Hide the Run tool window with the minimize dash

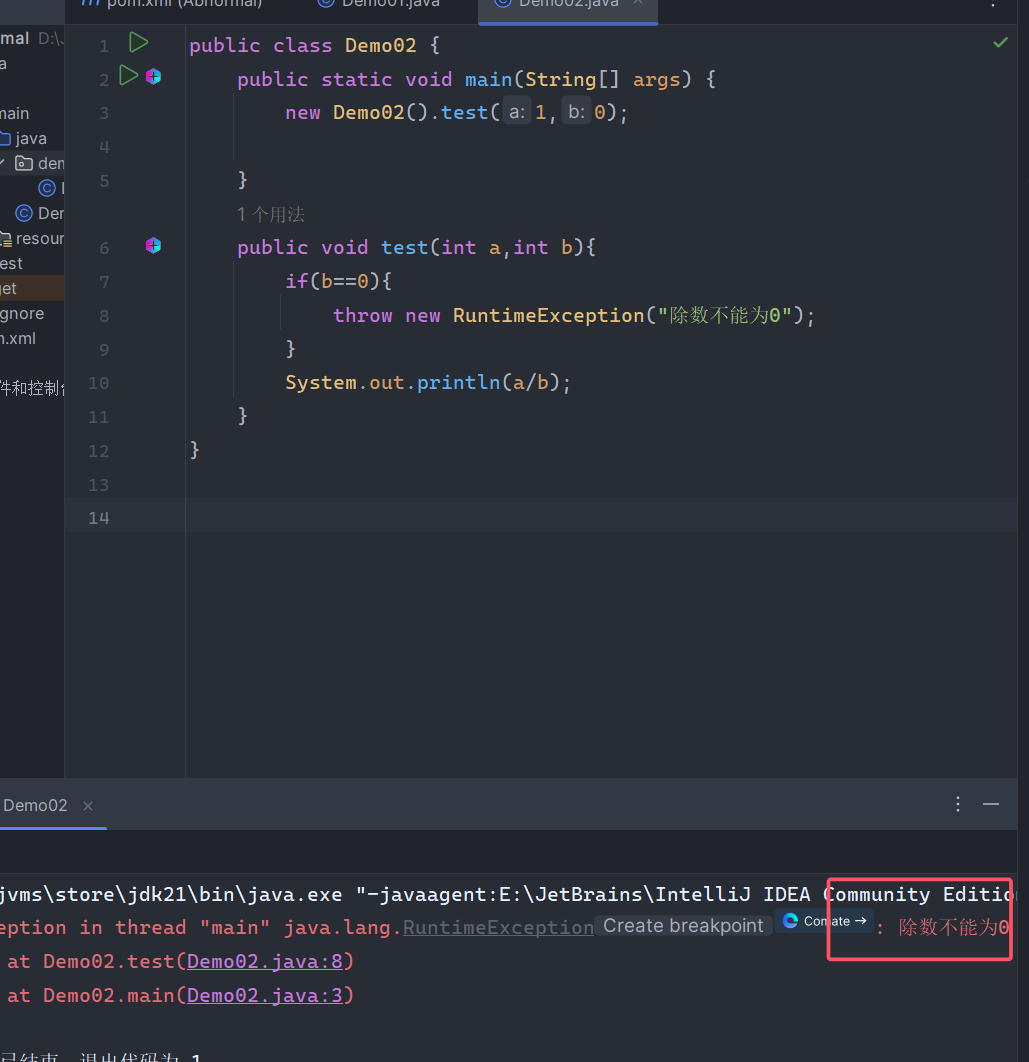click(991, 804)
